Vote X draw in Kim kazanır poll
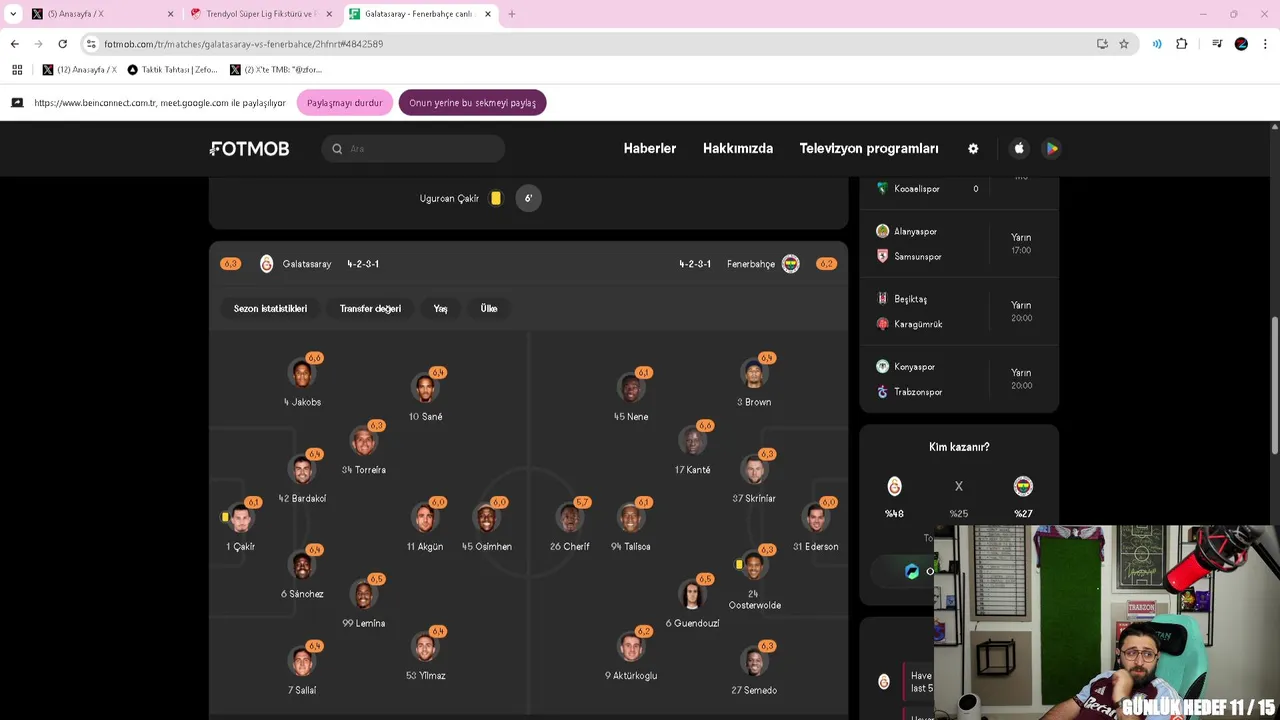 point(958,486)
